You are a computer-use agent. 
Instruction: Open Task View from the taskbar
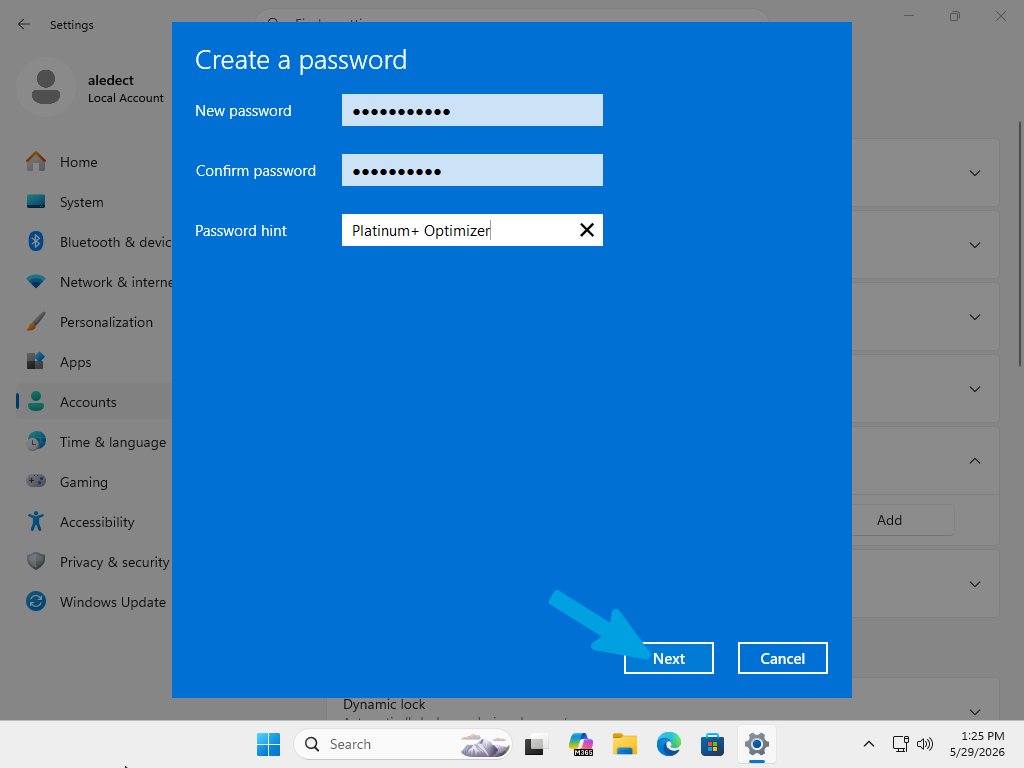(x=536, y=744)
